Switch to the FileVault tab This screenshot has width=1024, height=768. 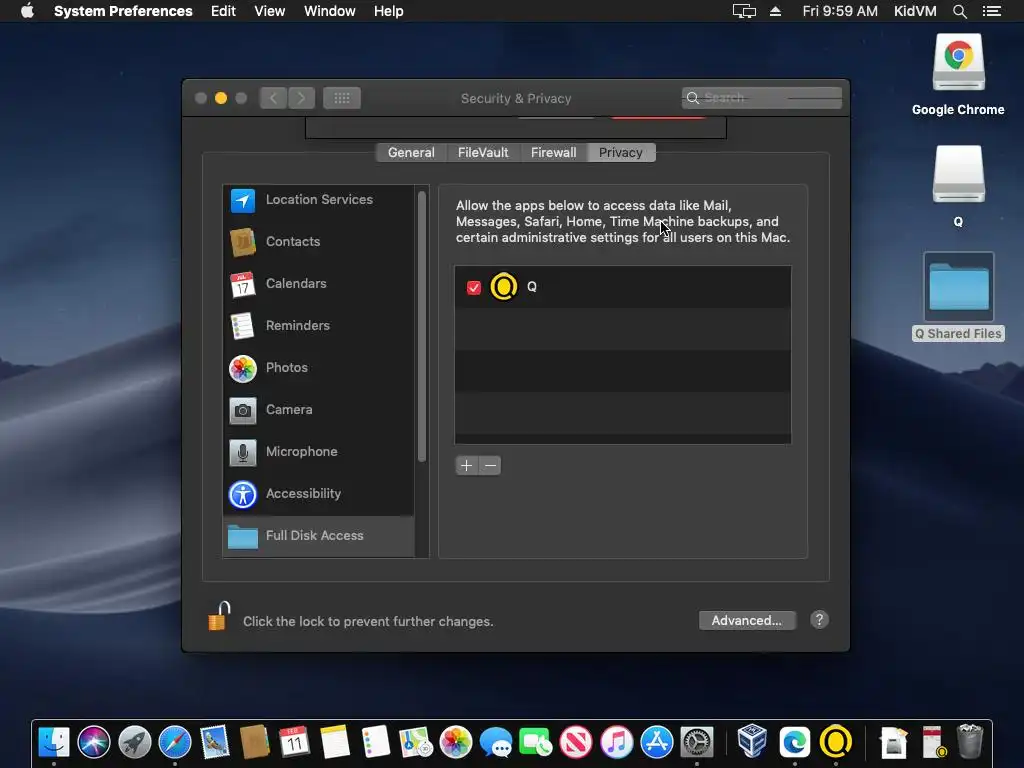(x=483, y=153)
